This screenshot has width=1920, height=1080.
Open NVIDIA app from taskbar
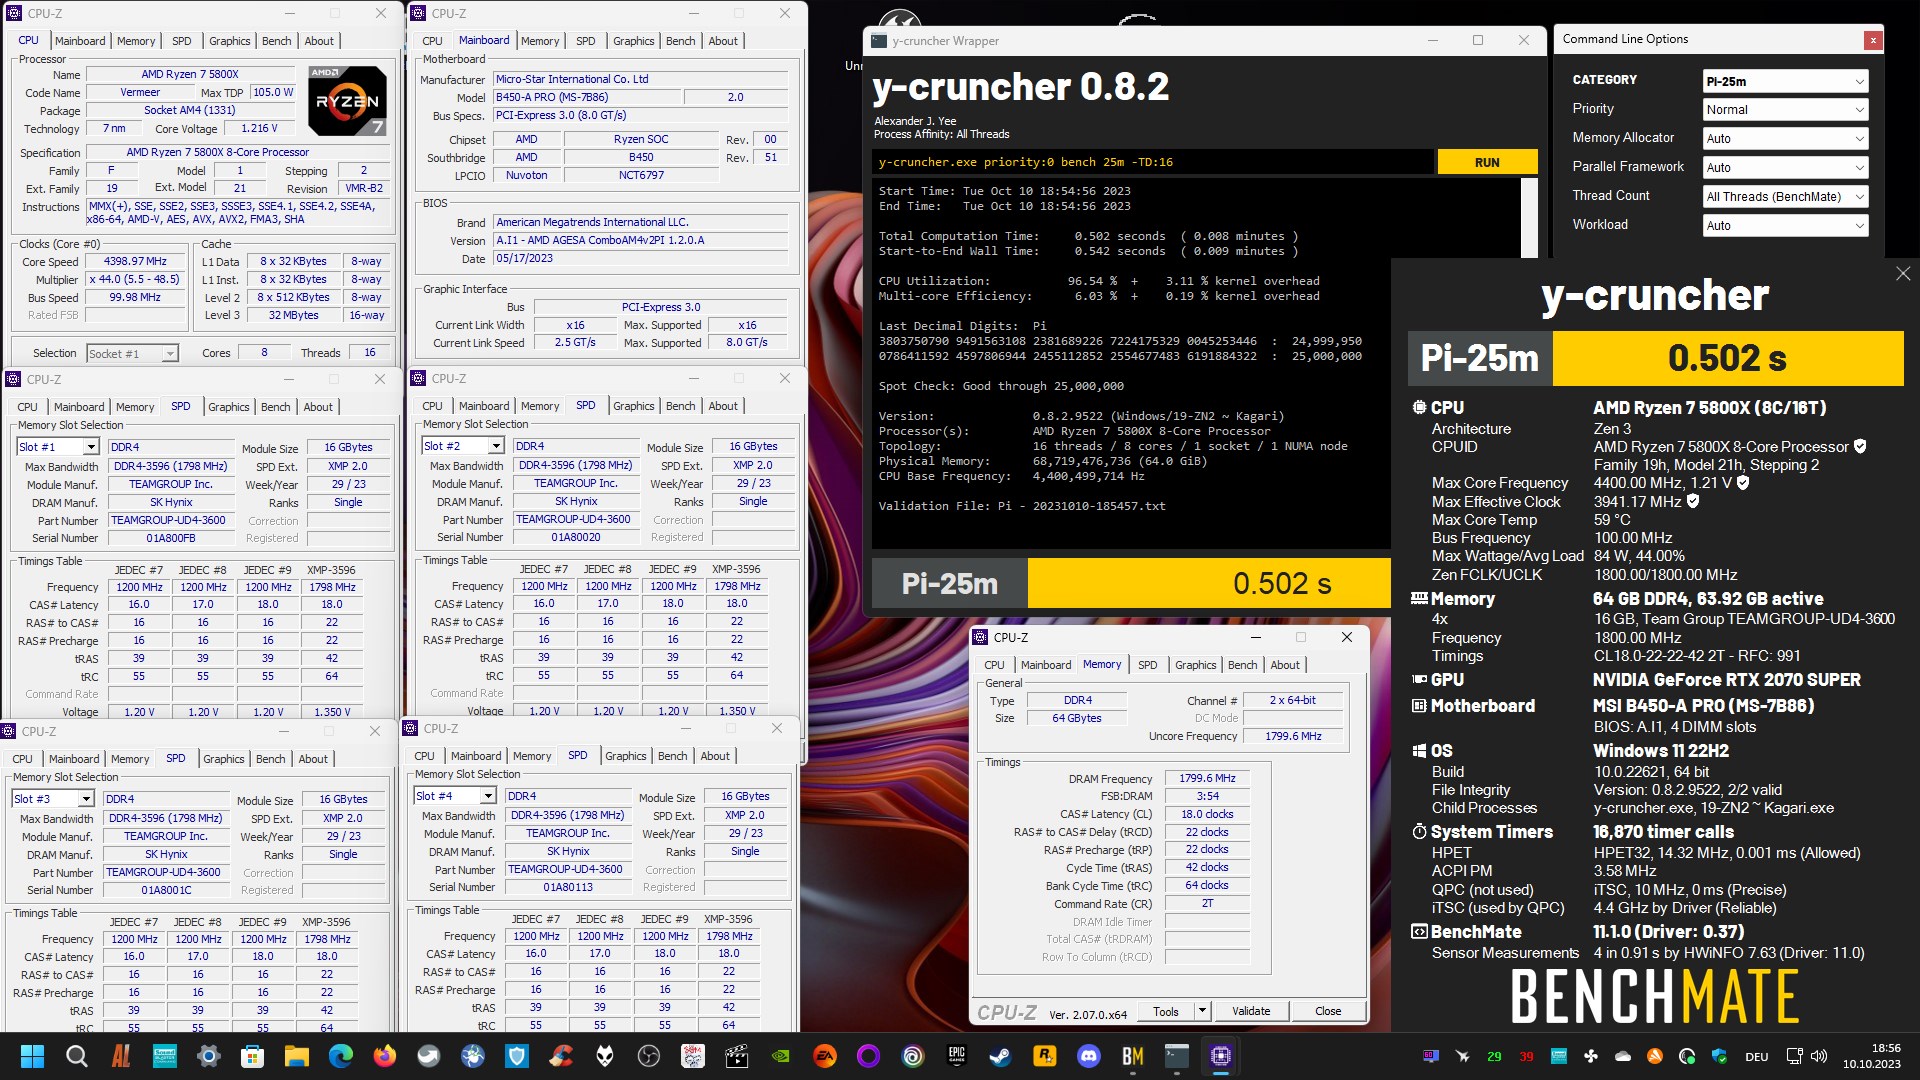(x=781, y=1056)
